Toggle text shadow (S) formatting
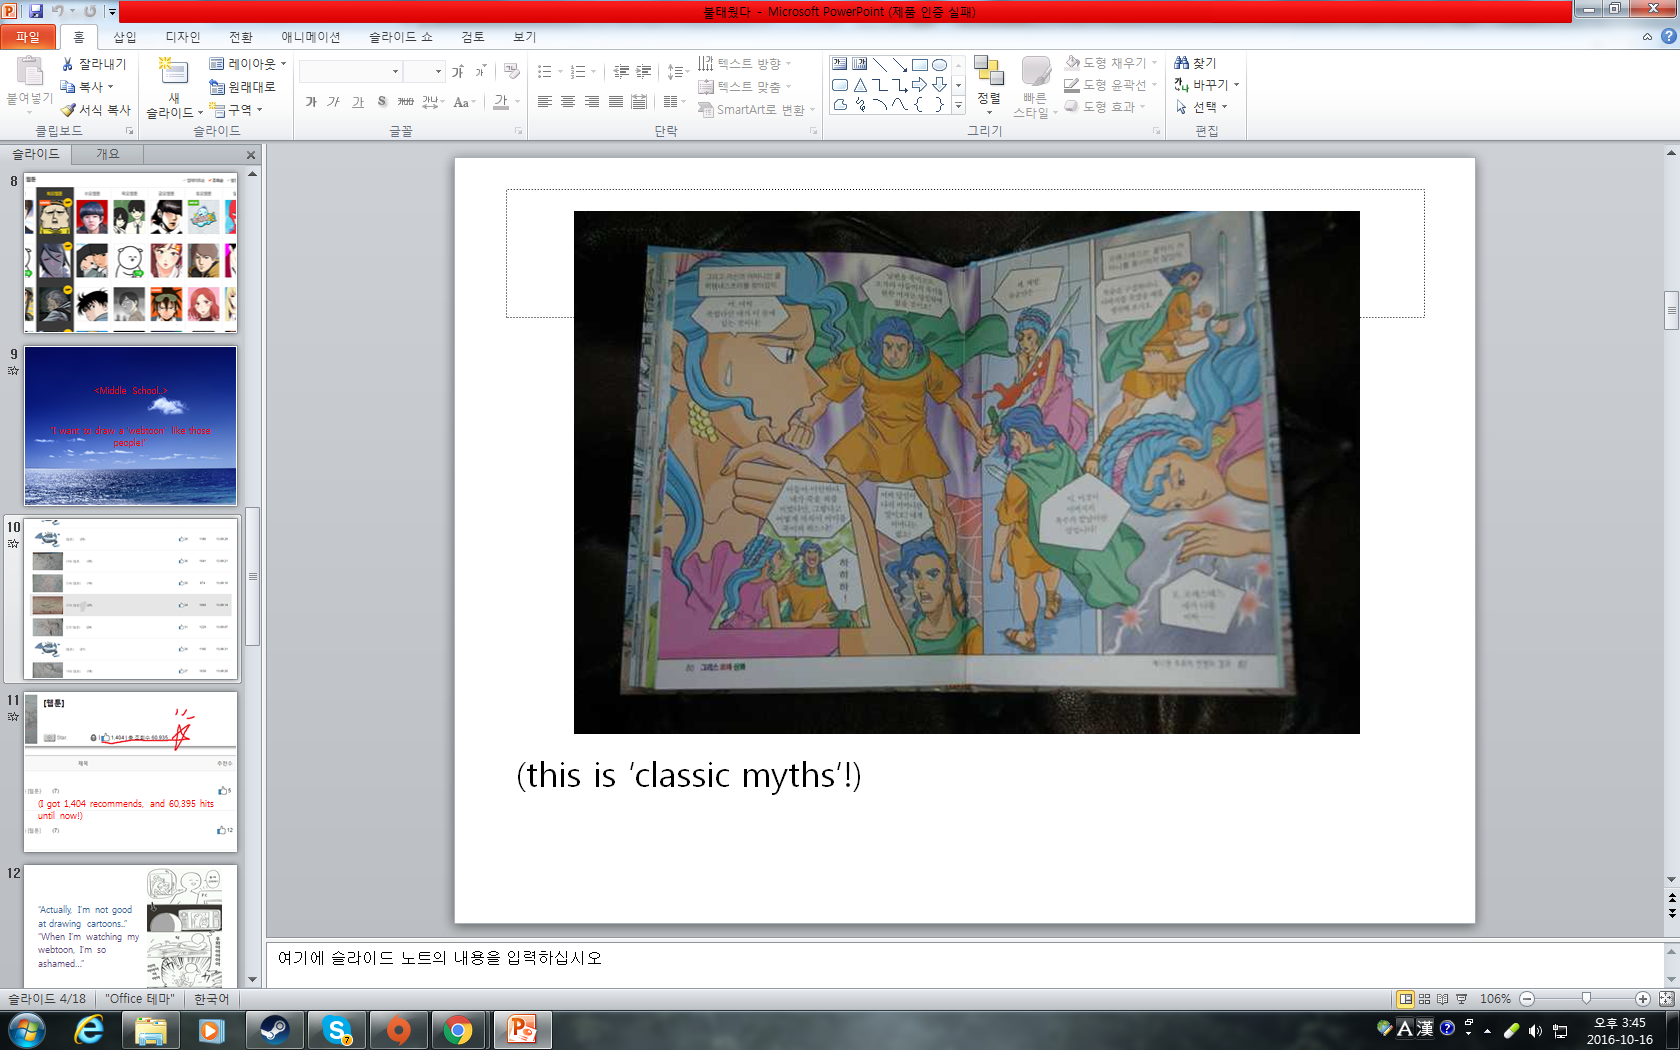The height and width of the screenshot is (1050, 1680). click(382, 102)
